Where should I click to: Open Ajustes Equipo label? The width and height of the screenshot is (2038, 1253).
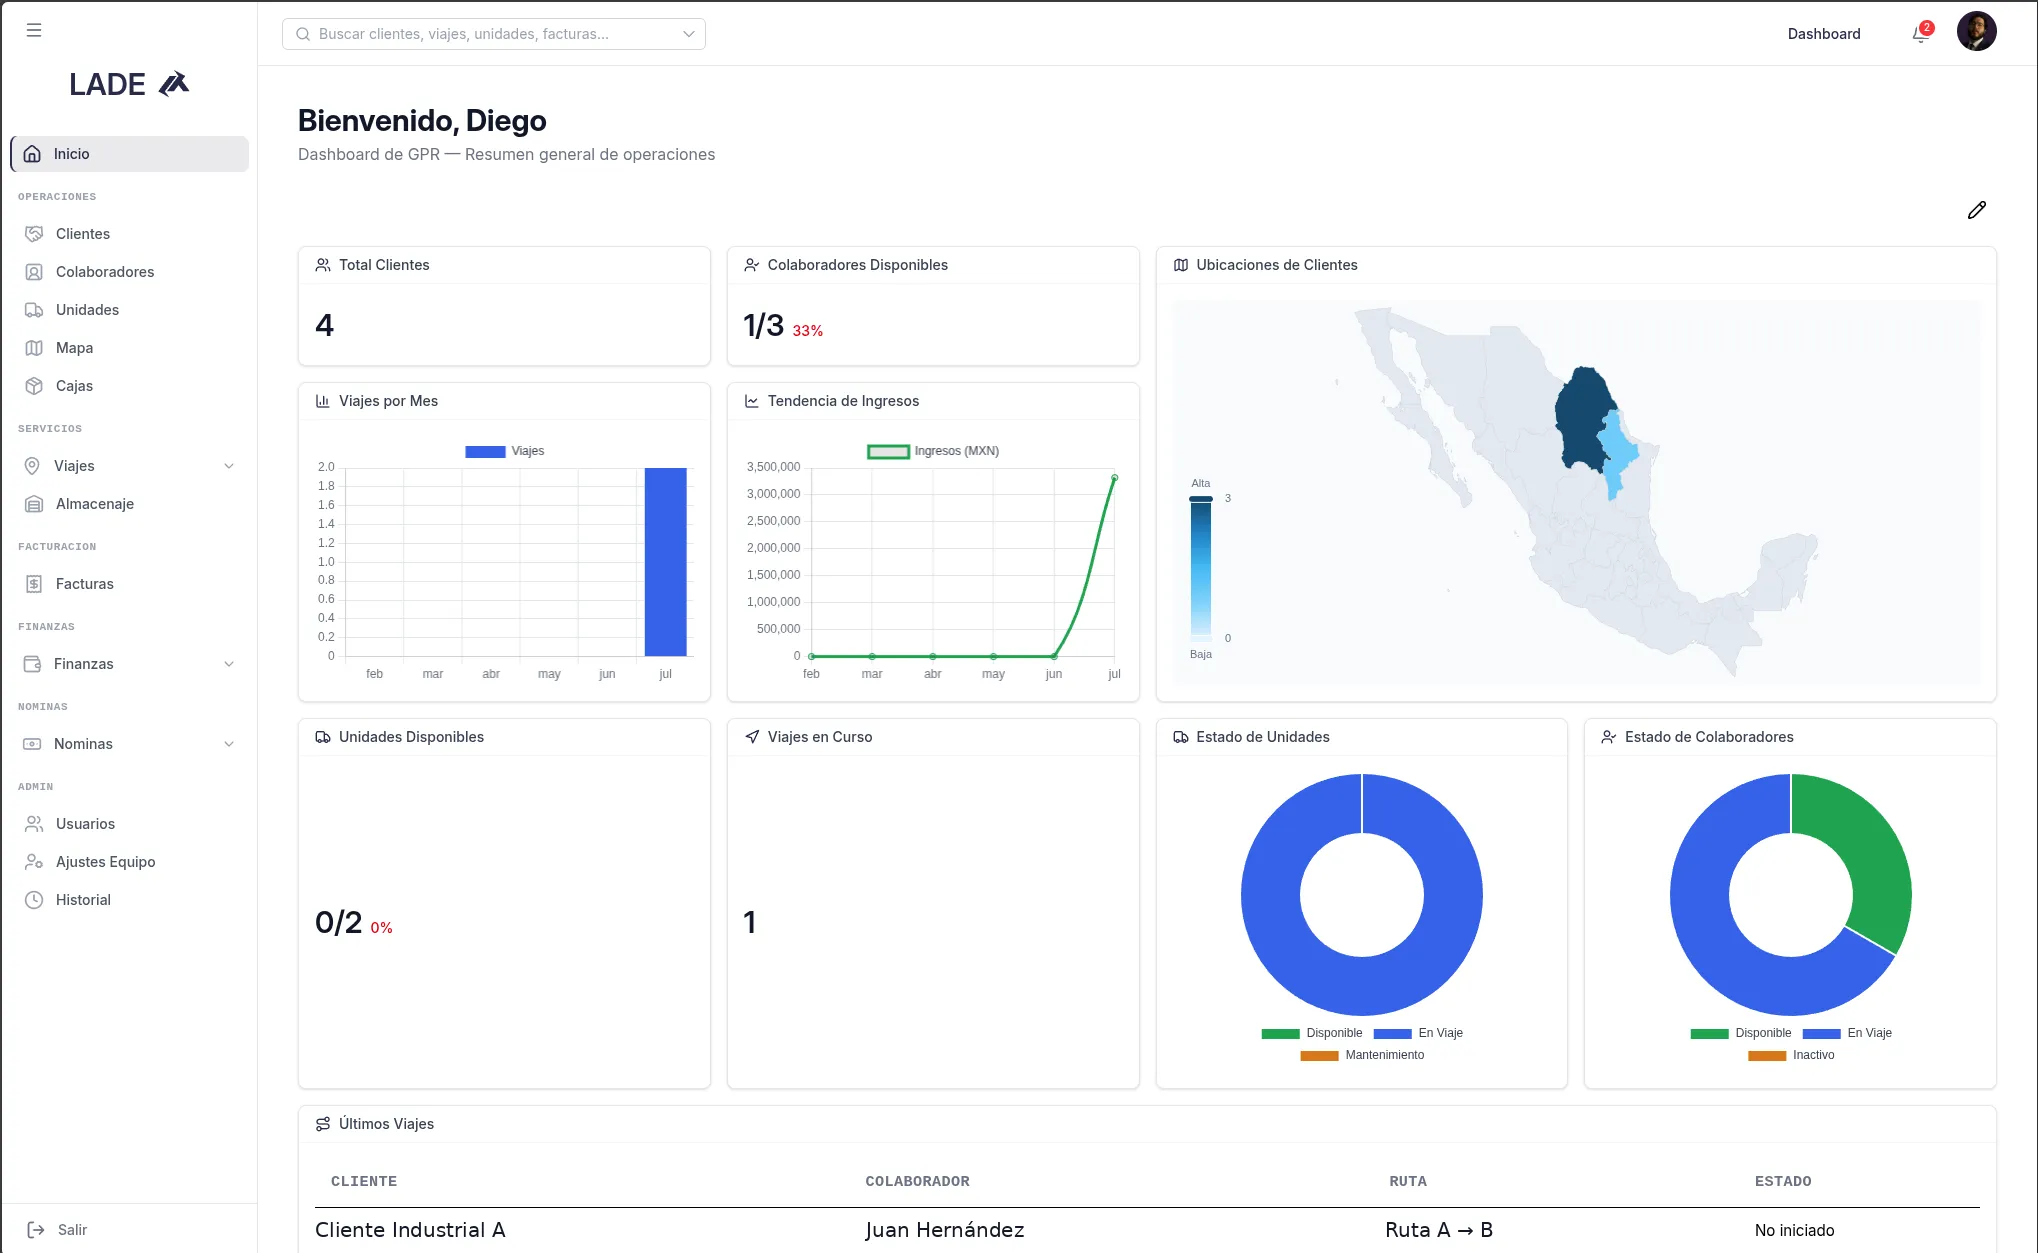[x=106, y=862]
